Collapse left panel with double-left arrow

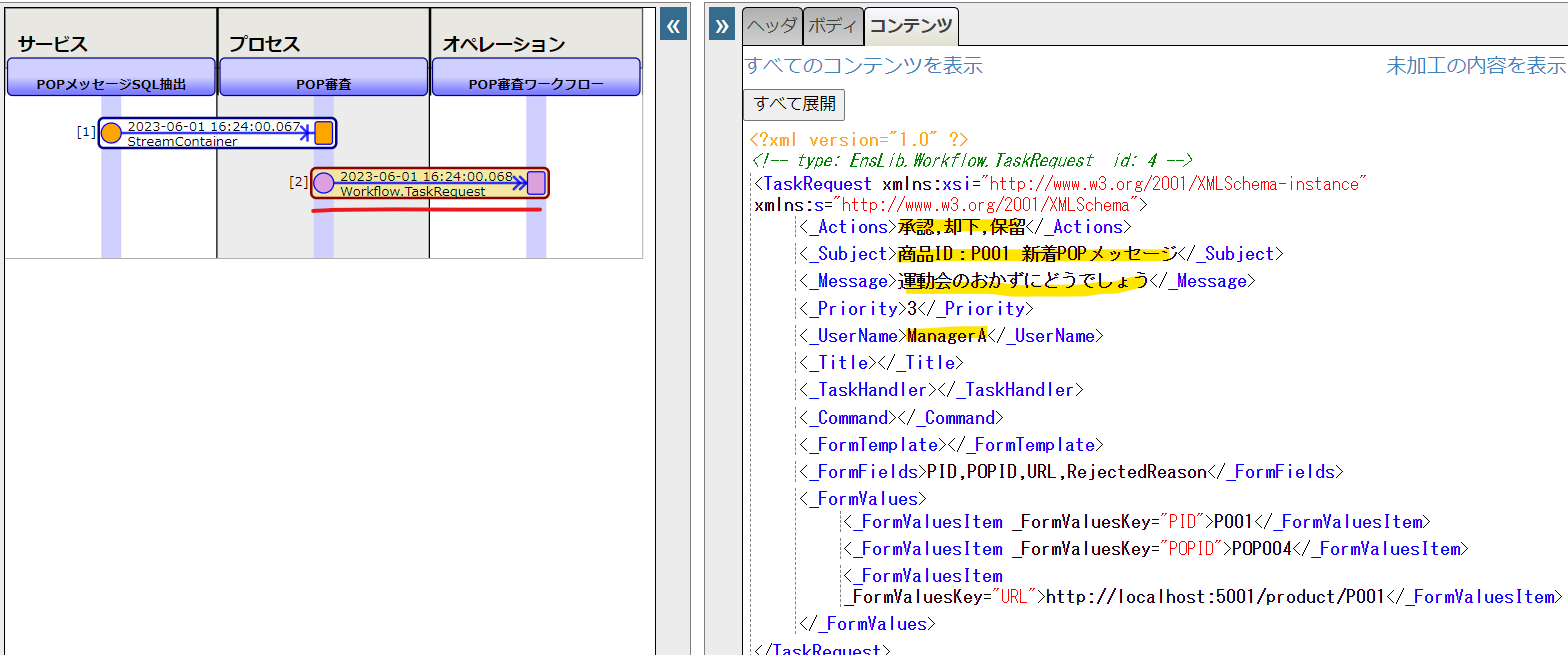pos(674,26)
